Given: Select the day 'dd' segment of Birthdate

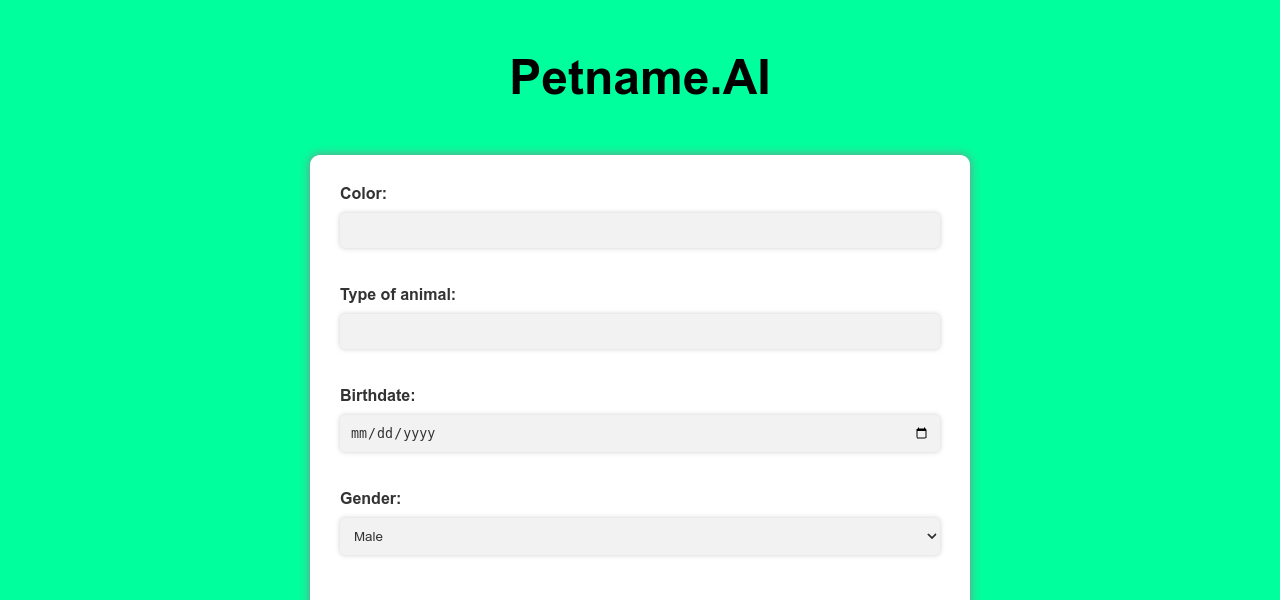Looking at the screenshot, I should pos(387,434).
